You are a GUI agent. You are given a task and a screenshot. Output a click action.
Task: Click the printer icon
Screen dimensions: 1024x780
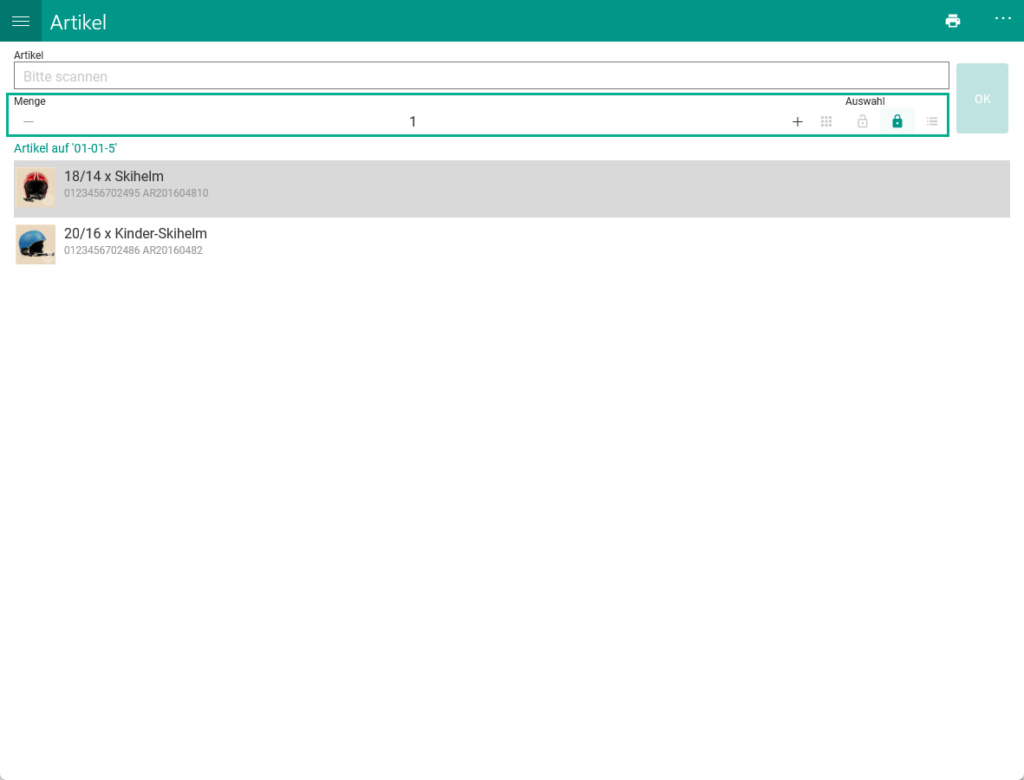tap(952, 21)
